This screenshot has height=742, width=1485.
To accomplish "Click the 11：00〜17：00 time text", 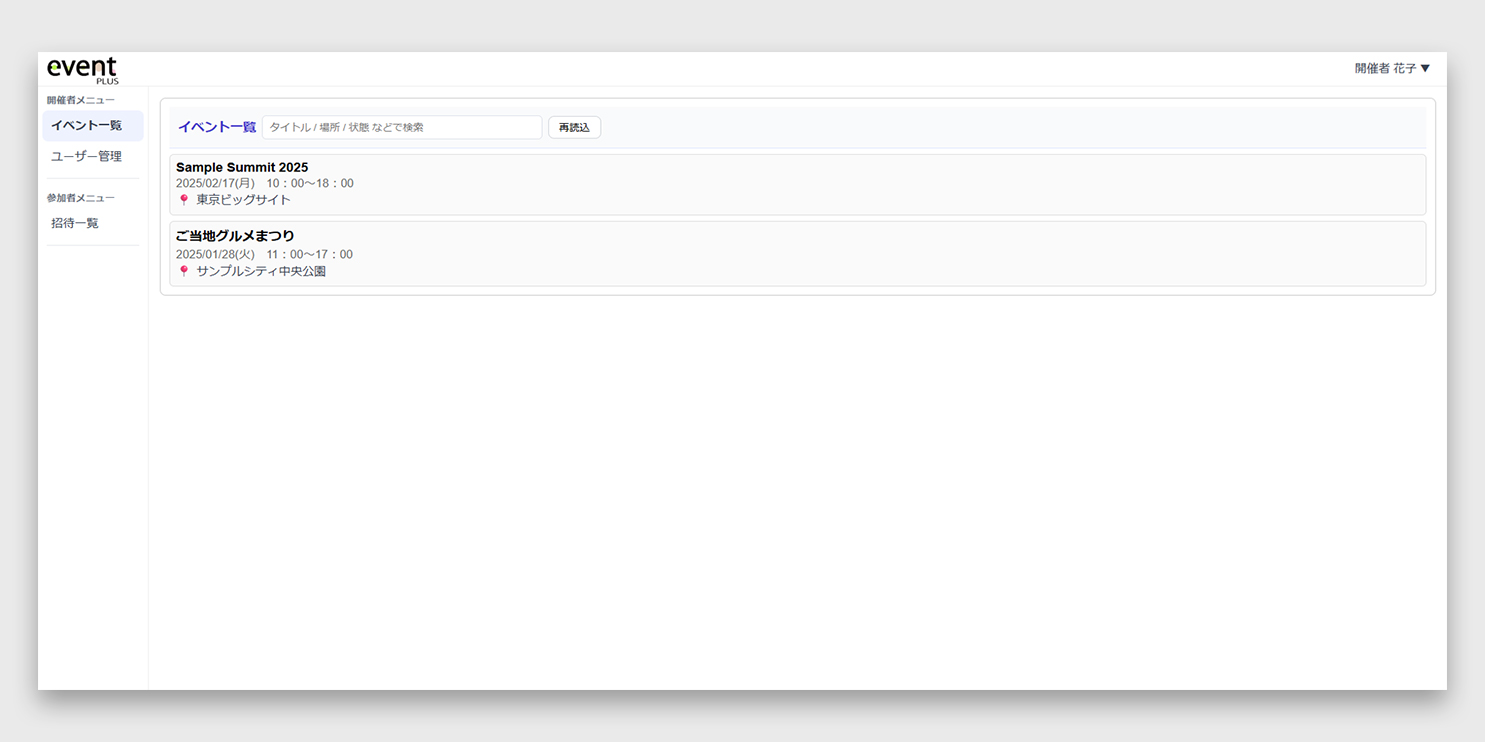I will coord(309,255).
